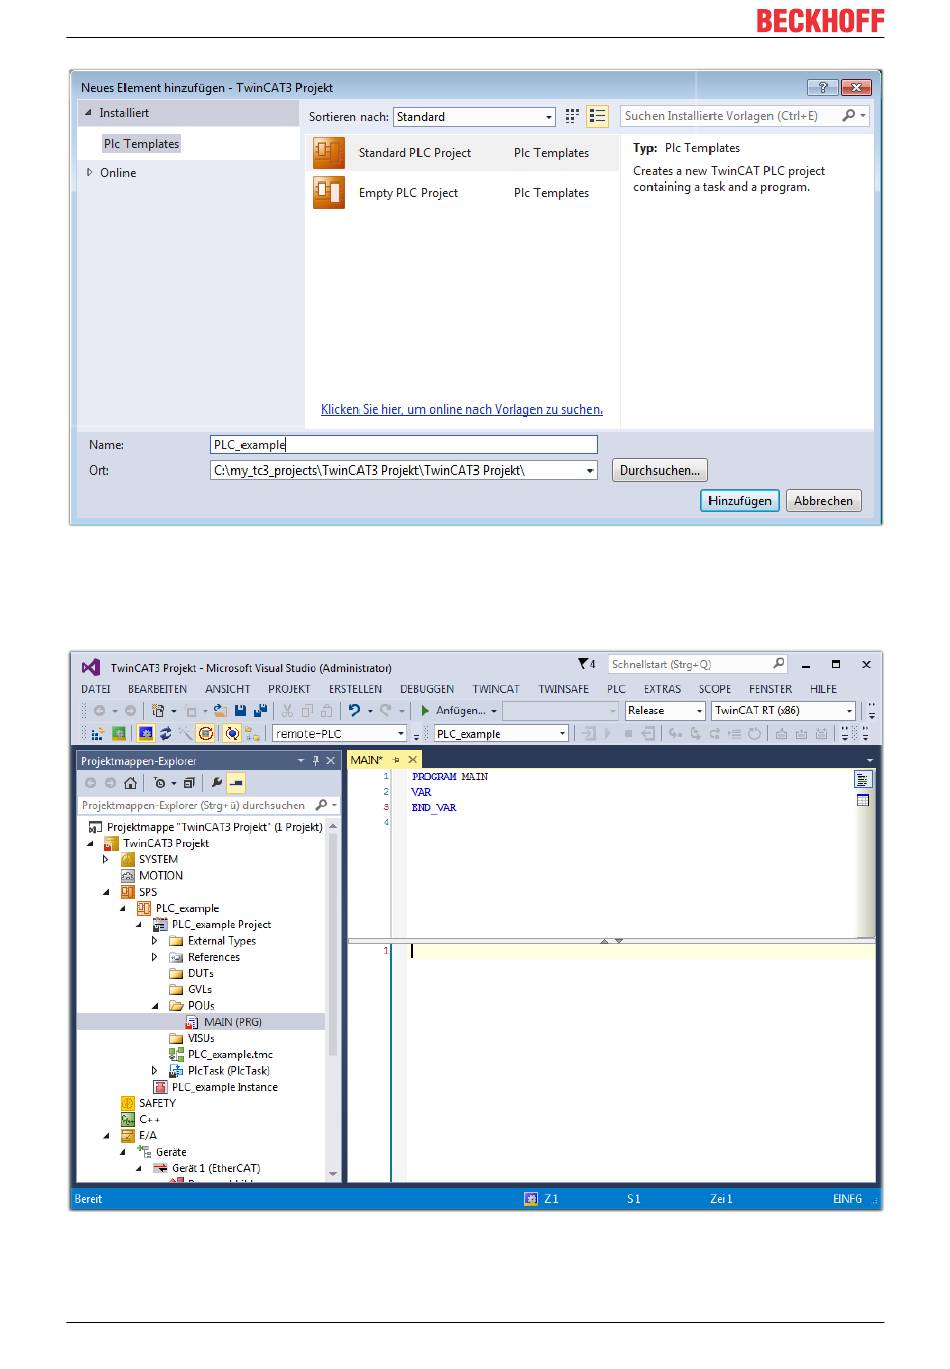Open the ANSICHT menu
The height and width of the screenshot is (1369, 950).
click(228, 689)
